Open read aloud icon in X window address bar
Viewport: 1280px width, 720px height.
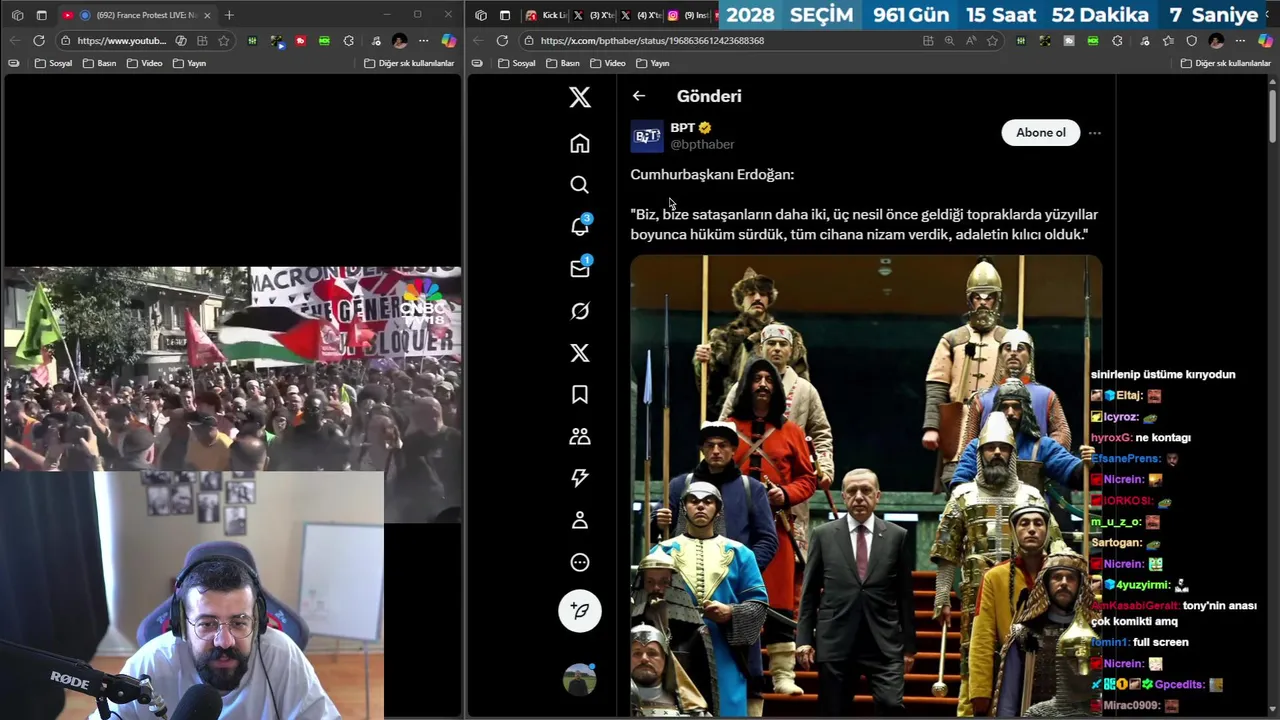[x=970, y=41]
